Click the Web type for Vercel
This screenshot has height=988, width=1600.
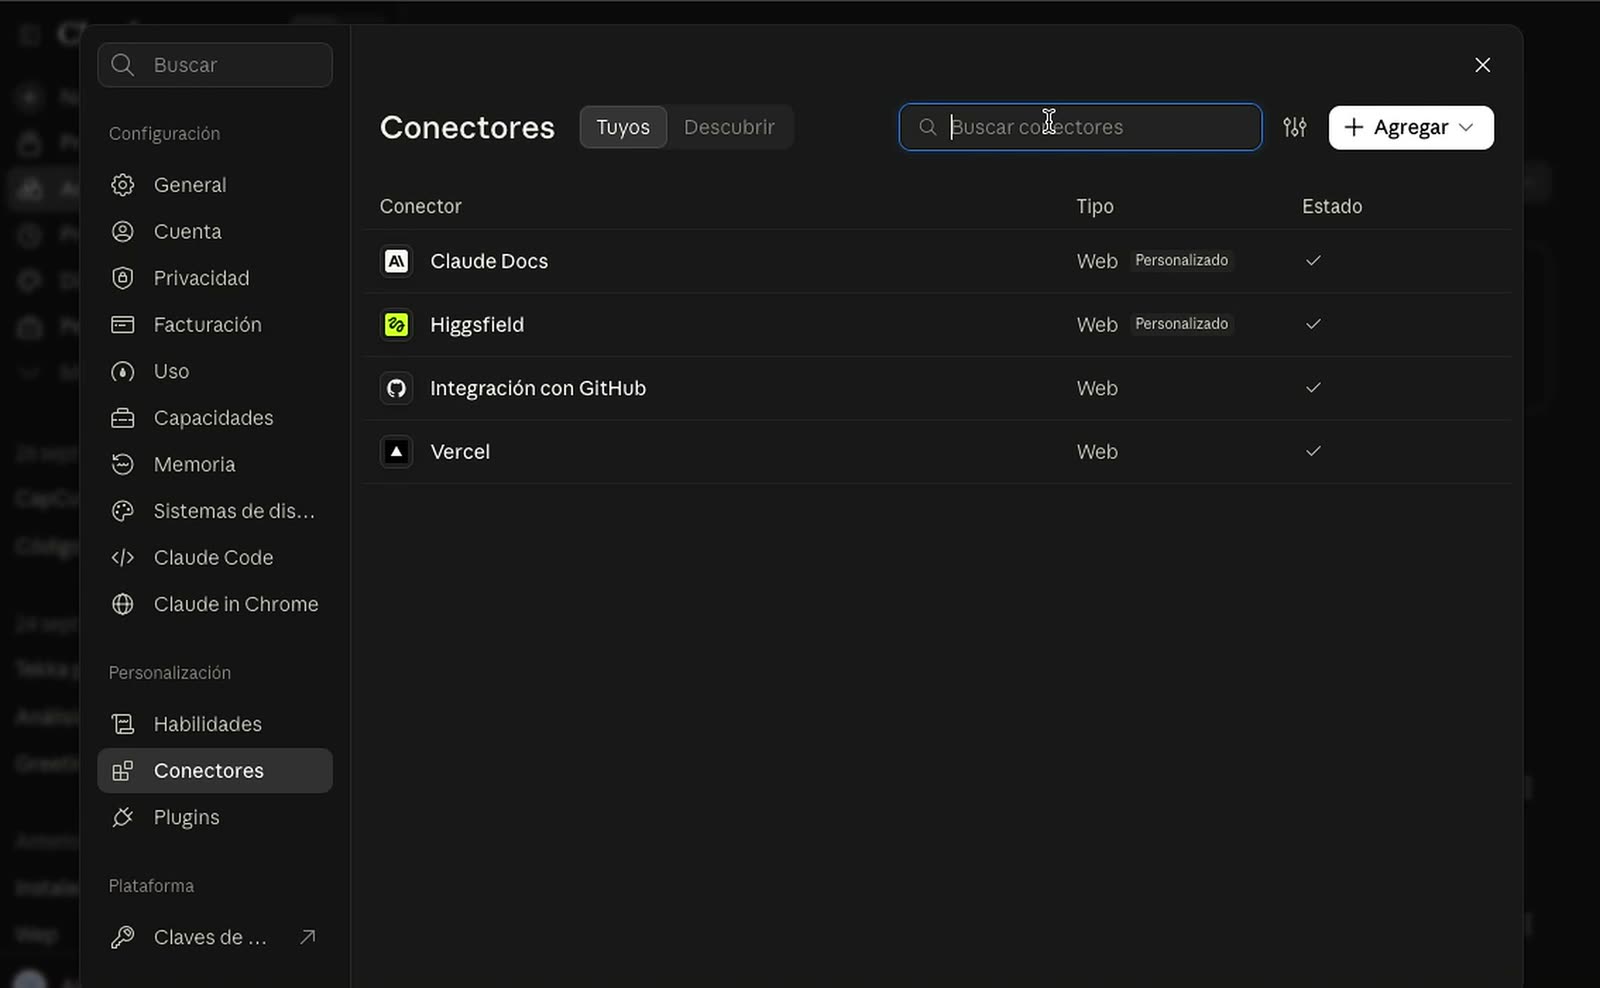click(x=1097, y=452)
